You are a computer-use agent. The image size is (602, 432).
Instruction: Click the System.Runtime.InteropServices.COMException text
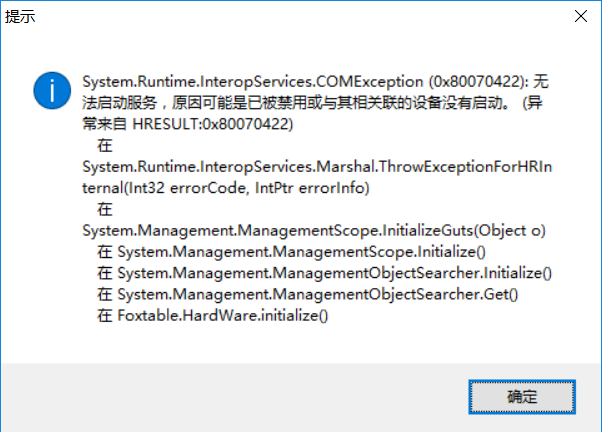231,80
